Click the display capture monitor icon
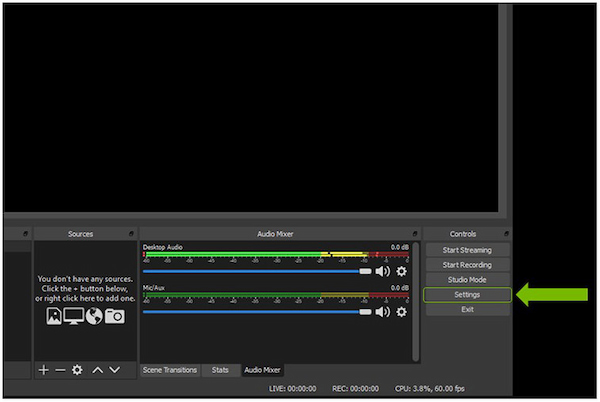The height and width of the screenshot is (402, 600). click(x=74, y=316)
